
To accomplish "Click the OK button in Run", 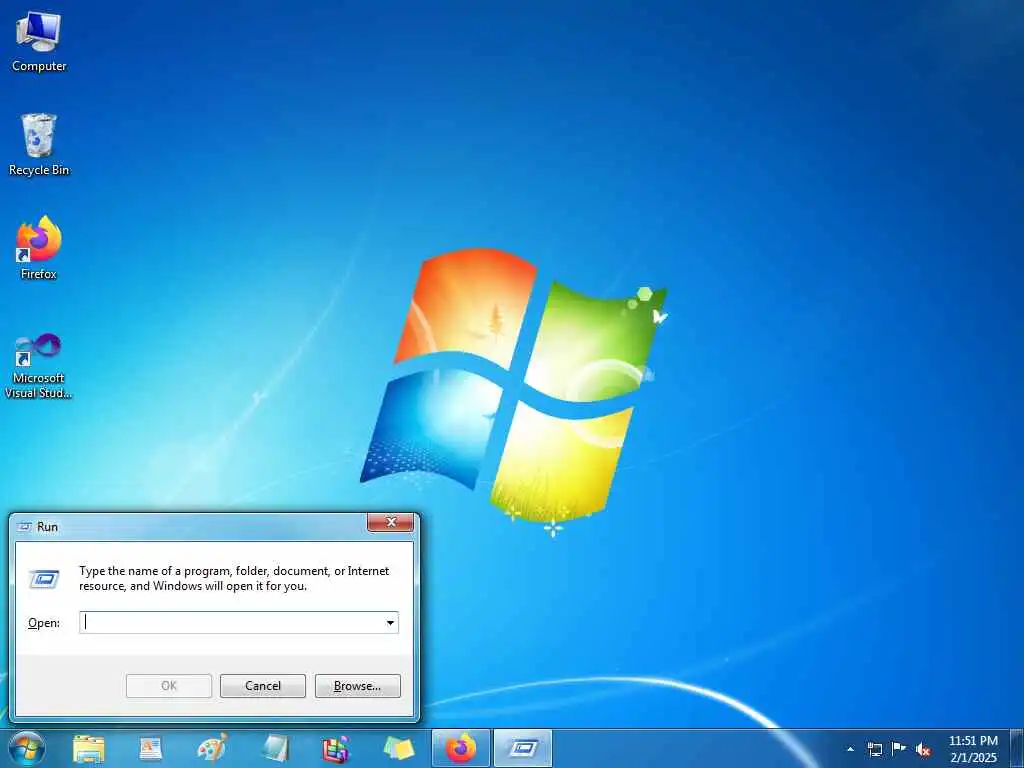I will tap(169, 686).
